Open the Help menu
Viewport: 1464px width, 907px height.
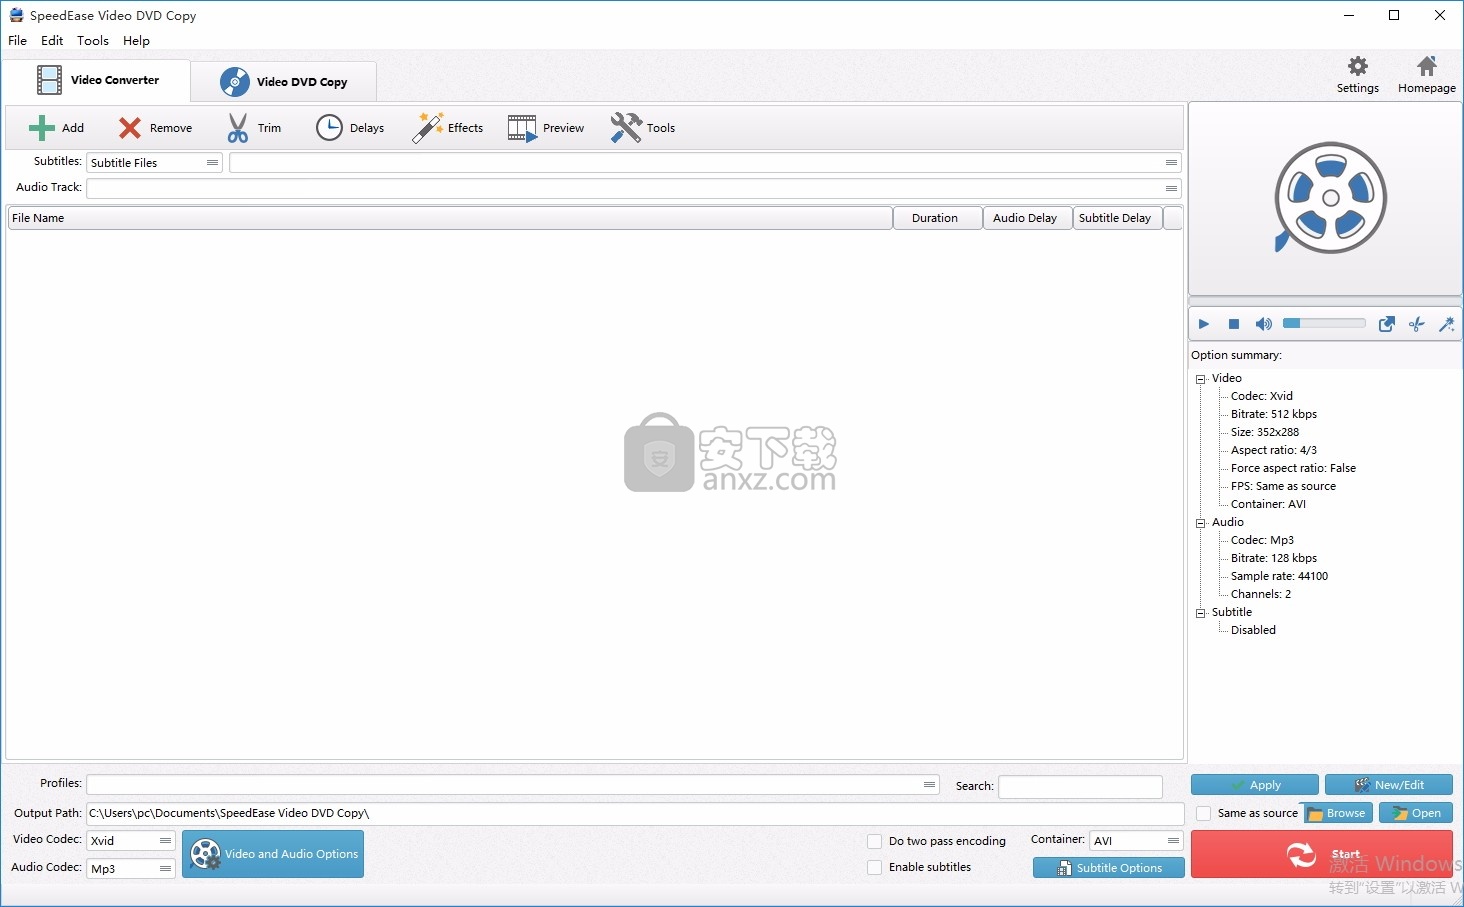137,41
